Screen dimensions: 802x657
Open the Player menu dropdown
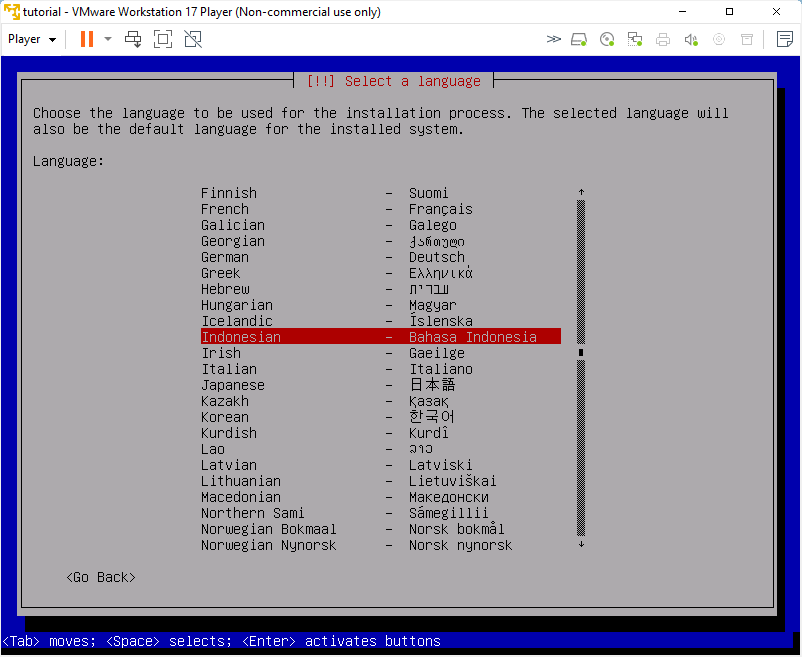(32, 39)
